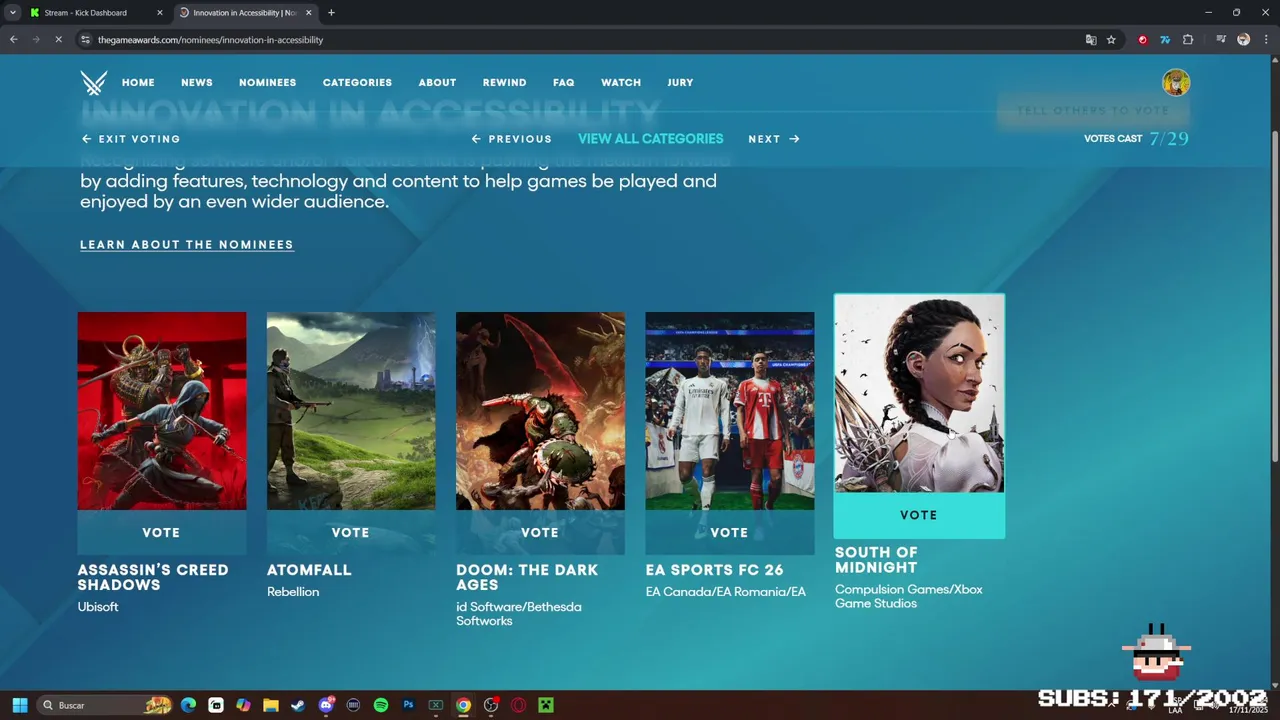Bookmark this page with the star icon
Screen dimensions: 1280x720
coord(1111,40)
